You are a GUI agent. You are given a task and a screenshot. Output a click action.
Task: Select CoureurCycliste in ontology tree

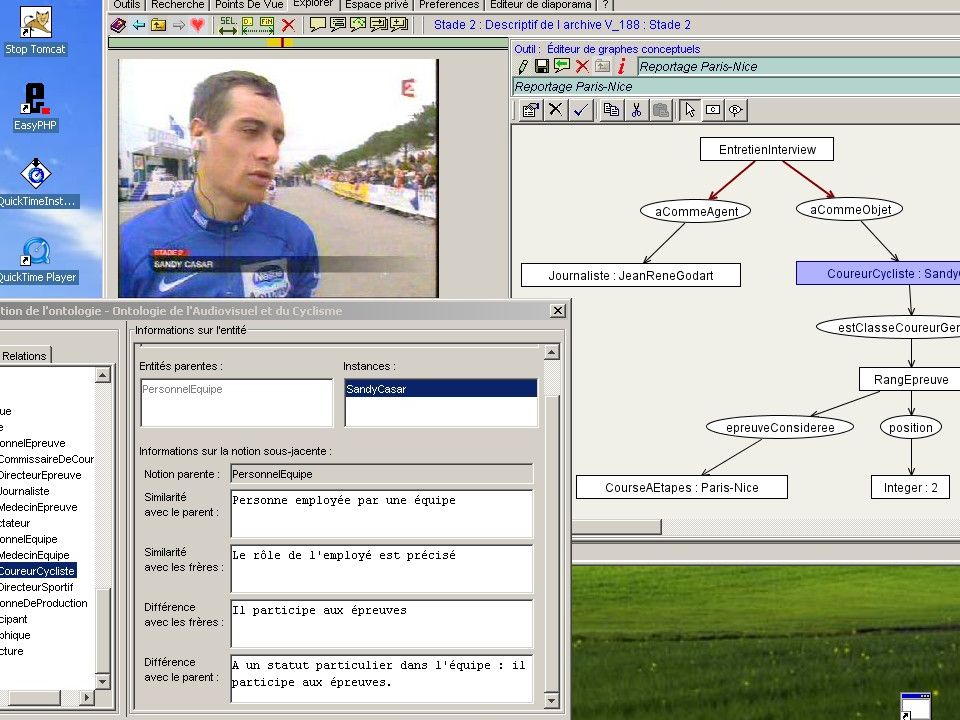[x=38, y=571]
